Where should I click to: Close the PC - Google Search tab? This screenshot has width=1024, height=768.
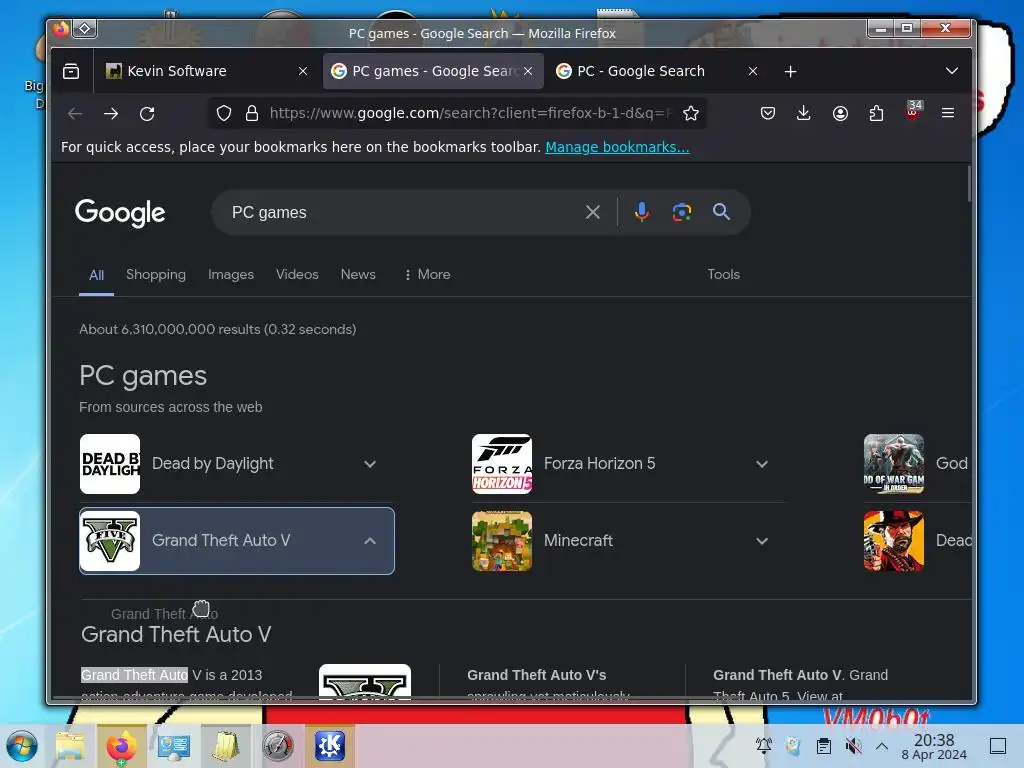tap(753, 71)
